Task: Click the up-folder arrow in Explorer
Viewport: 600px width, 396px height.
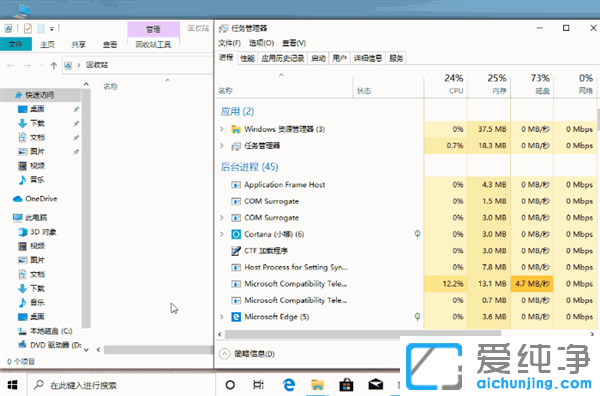Action: pyautogui.click(x=54, y=65)
